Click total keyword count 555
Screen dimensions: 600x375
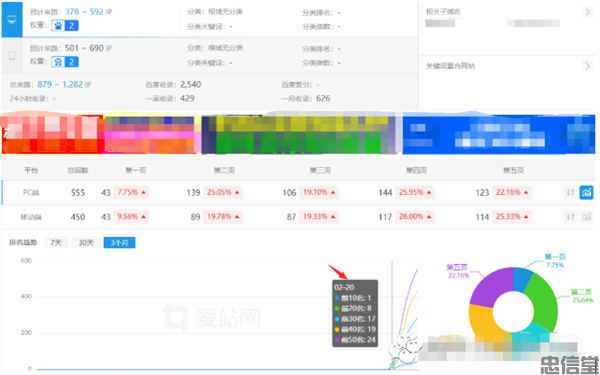(x=78, y=192)
